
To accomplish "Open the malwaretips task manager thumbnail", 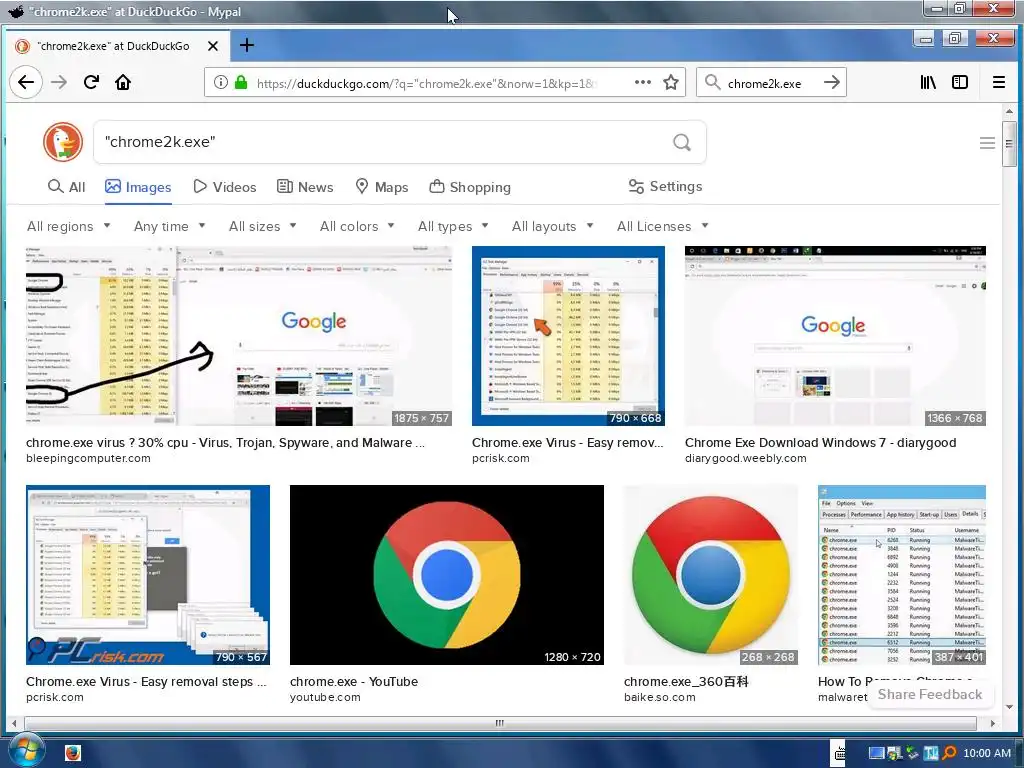I will pyautogui.click(x=902, y=575).
